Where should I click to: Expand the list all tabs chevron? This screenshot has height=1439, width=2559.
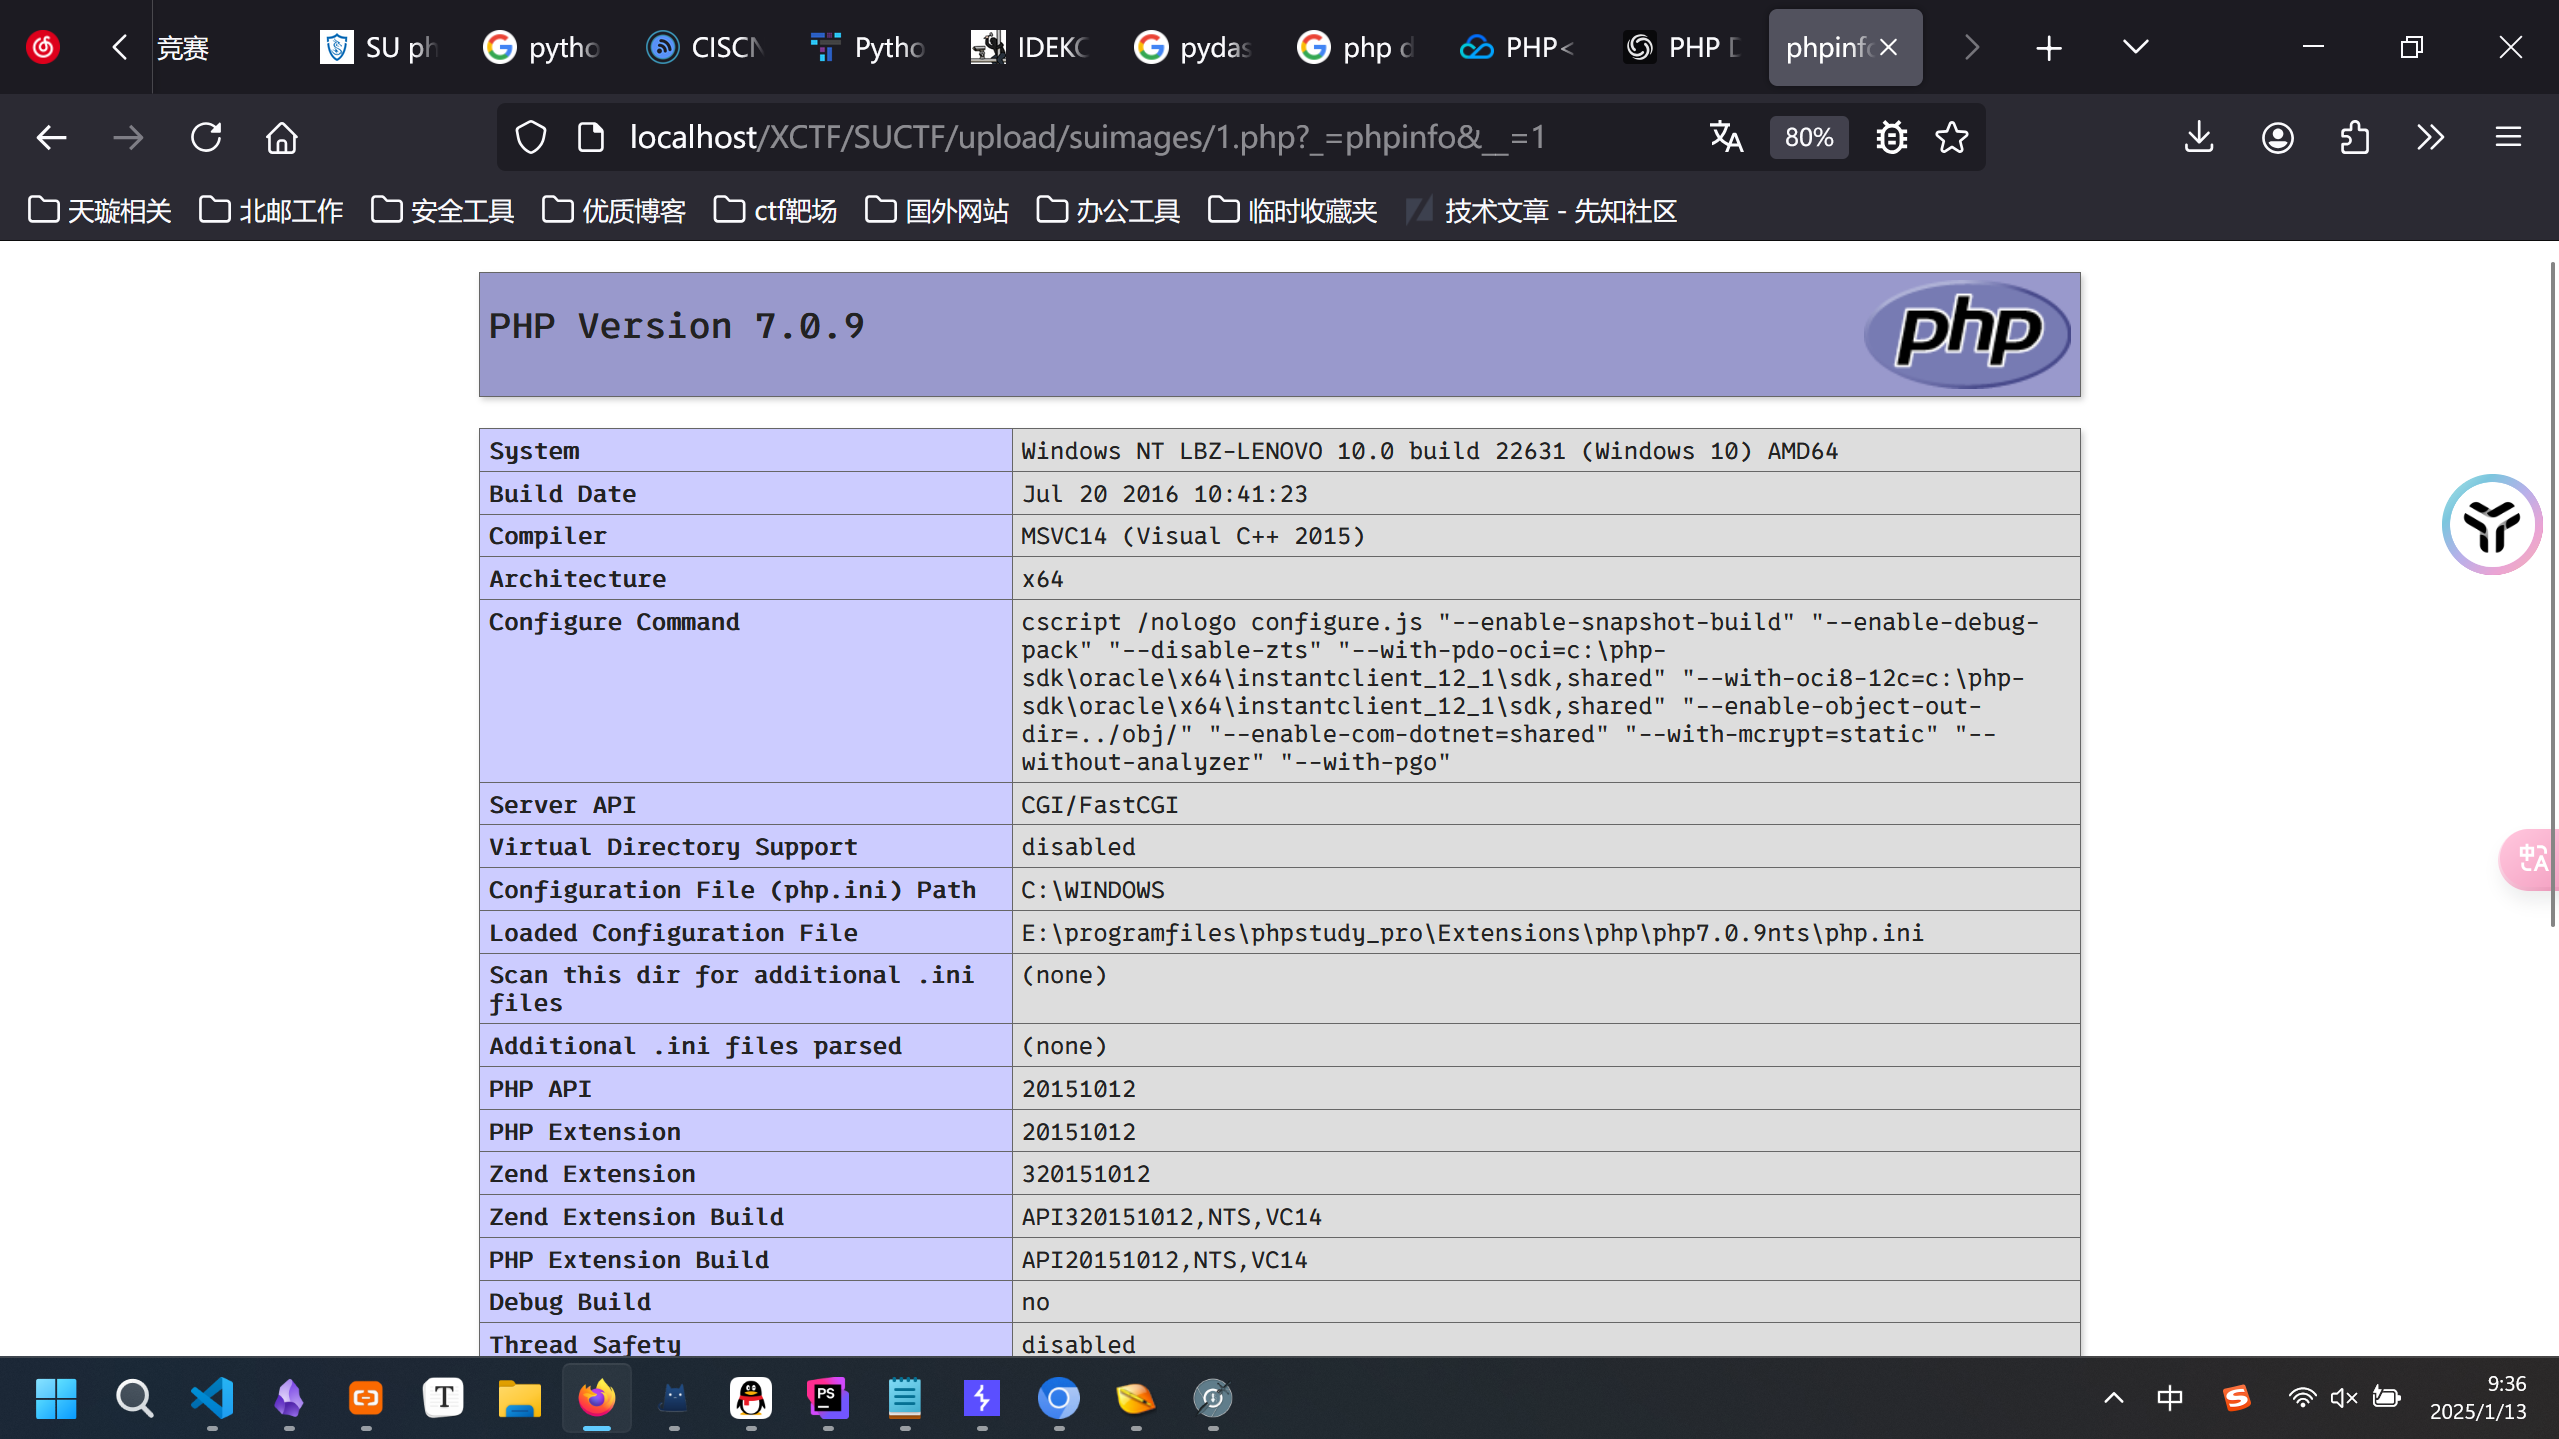2135,47
